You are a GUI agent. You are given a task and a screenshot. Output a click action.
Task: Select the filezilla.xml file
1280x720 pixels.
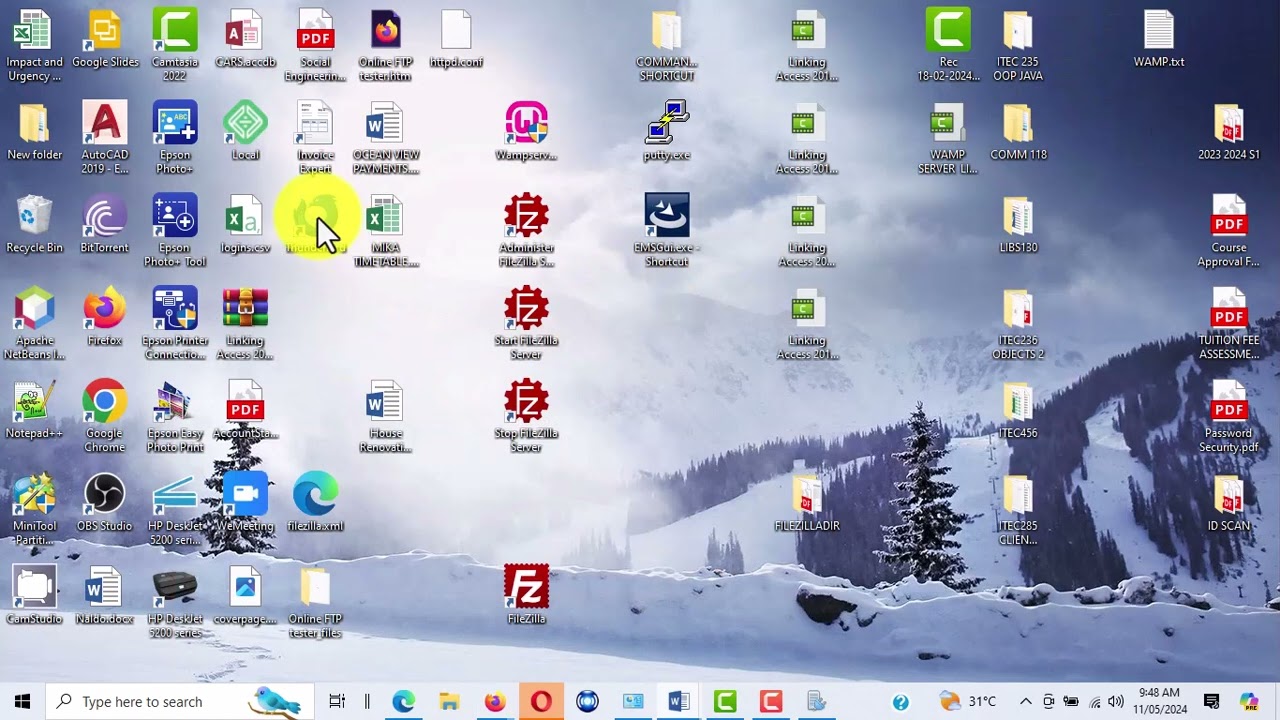pos(315,504)
